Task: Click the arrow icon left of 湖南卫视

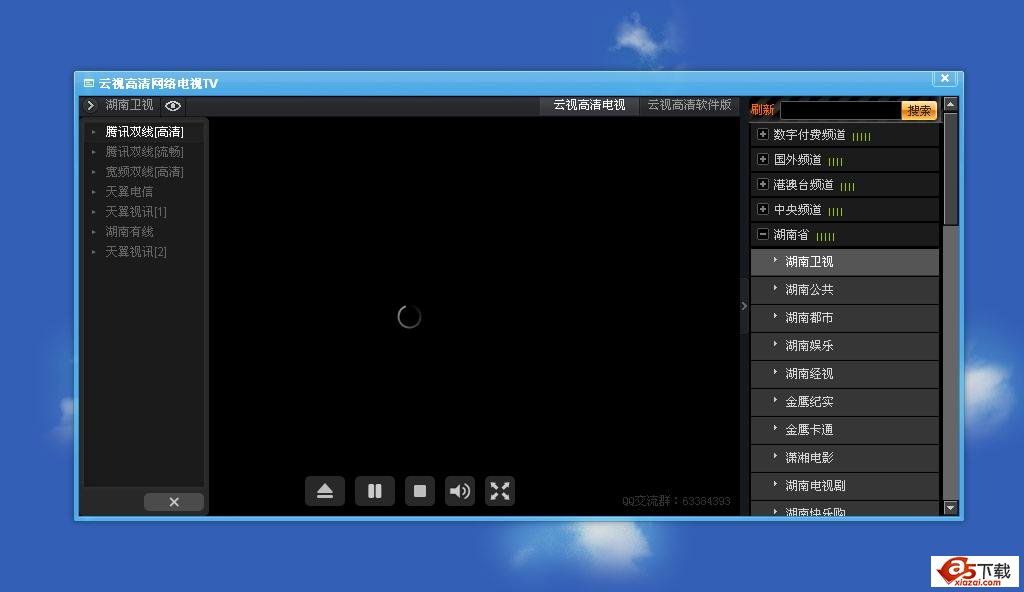Action: click(90, 105)
